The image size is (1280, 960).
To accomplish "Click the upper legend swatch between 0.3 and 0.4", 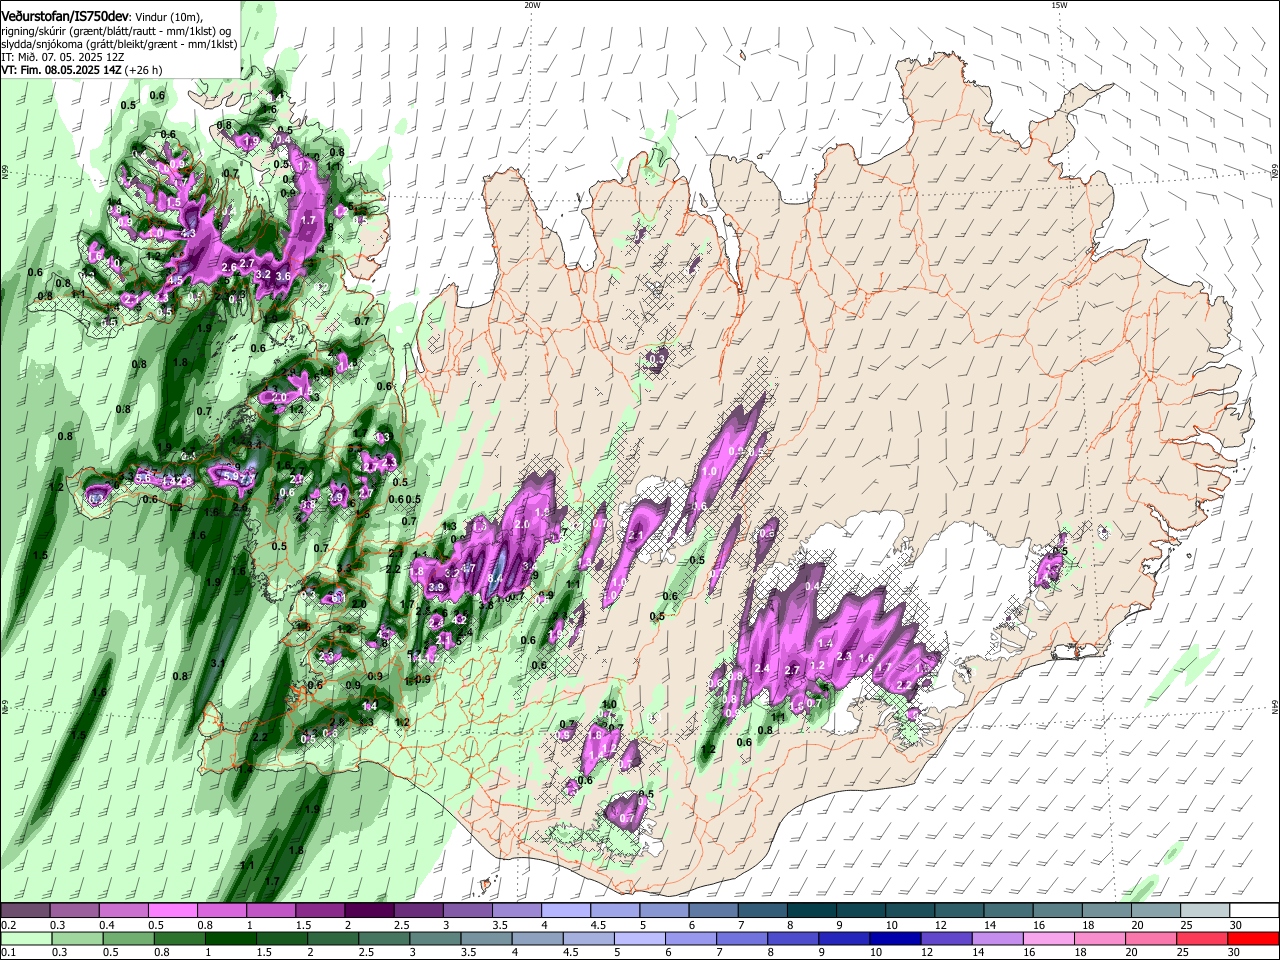I will (76, 911).
